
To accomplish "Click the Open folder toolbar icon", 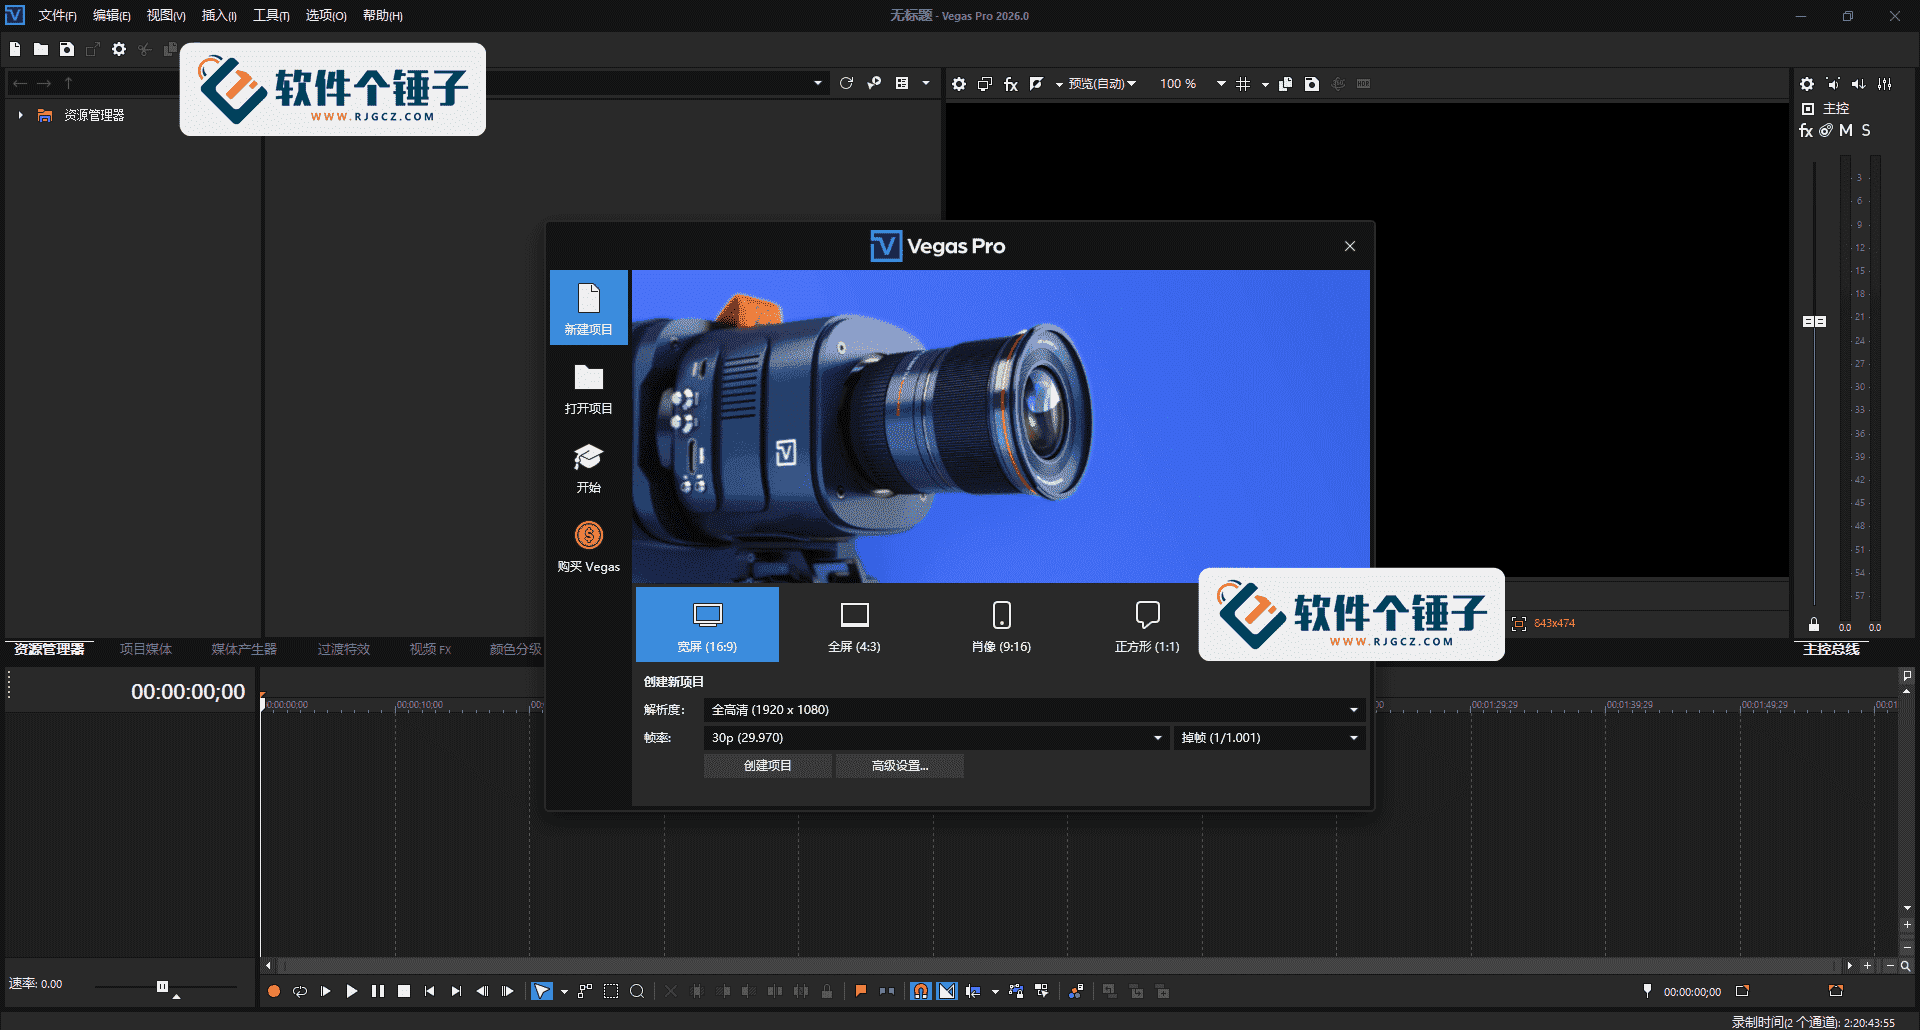I will tap(41, 49).
